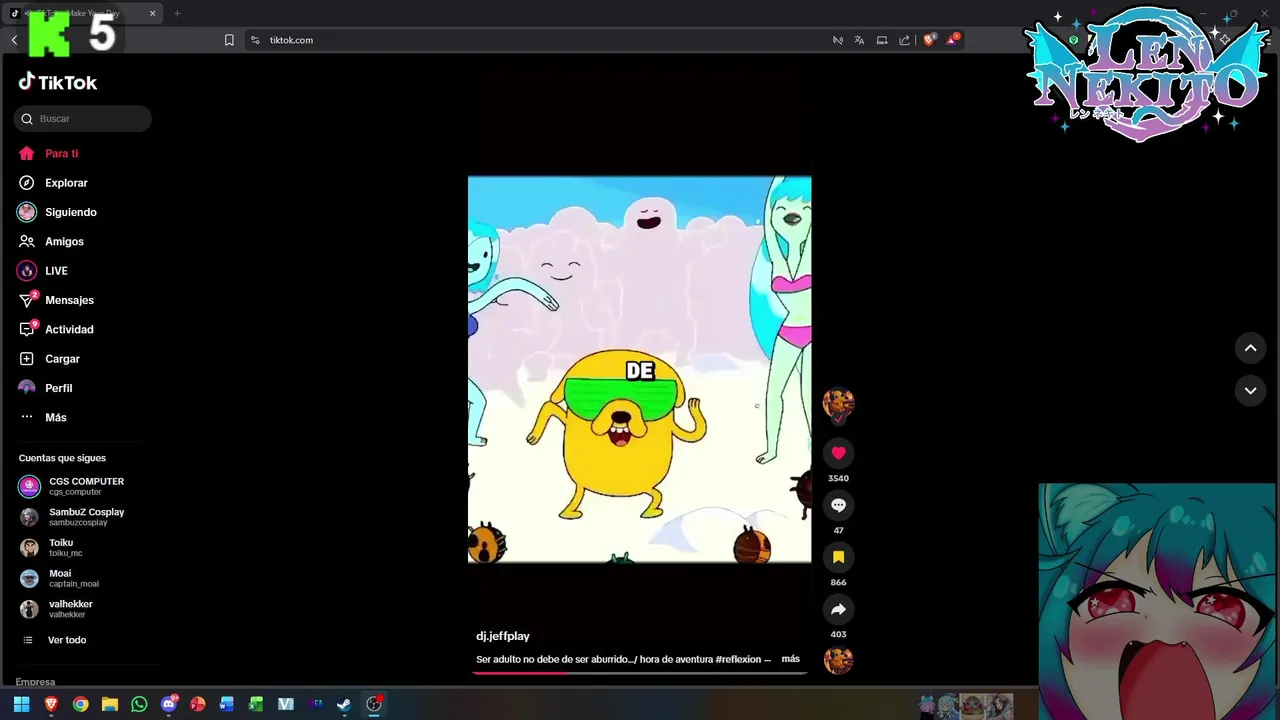Open Actividad notifications

coord(56,329)
